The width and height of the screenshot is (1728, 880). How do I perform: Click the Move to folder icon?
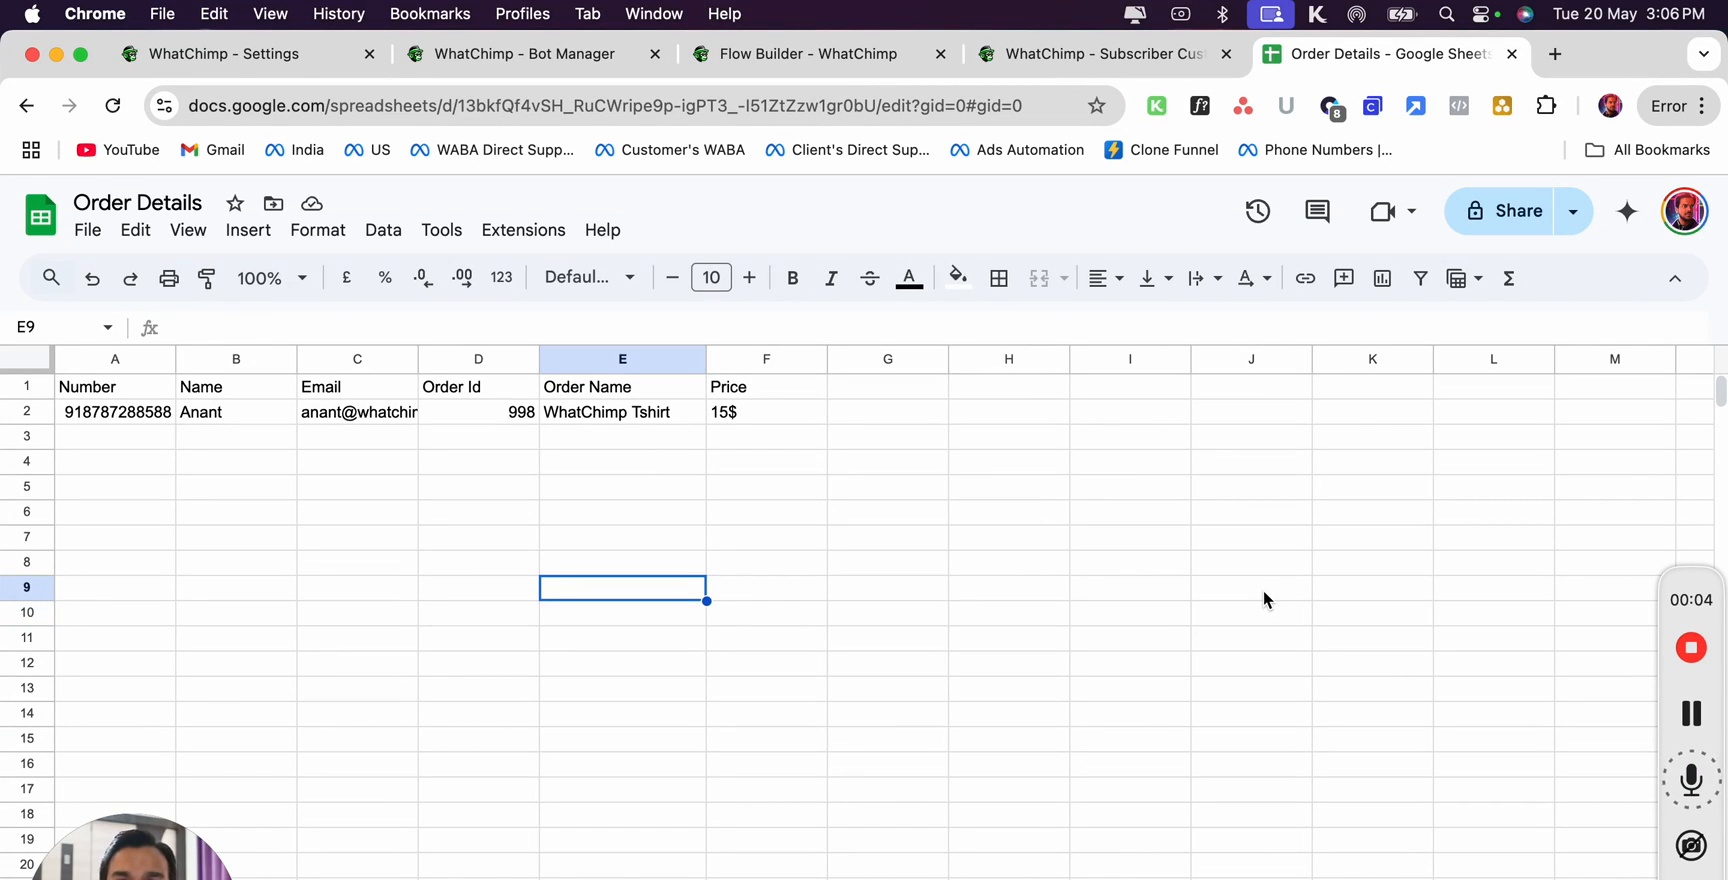(x=273, y=203)
